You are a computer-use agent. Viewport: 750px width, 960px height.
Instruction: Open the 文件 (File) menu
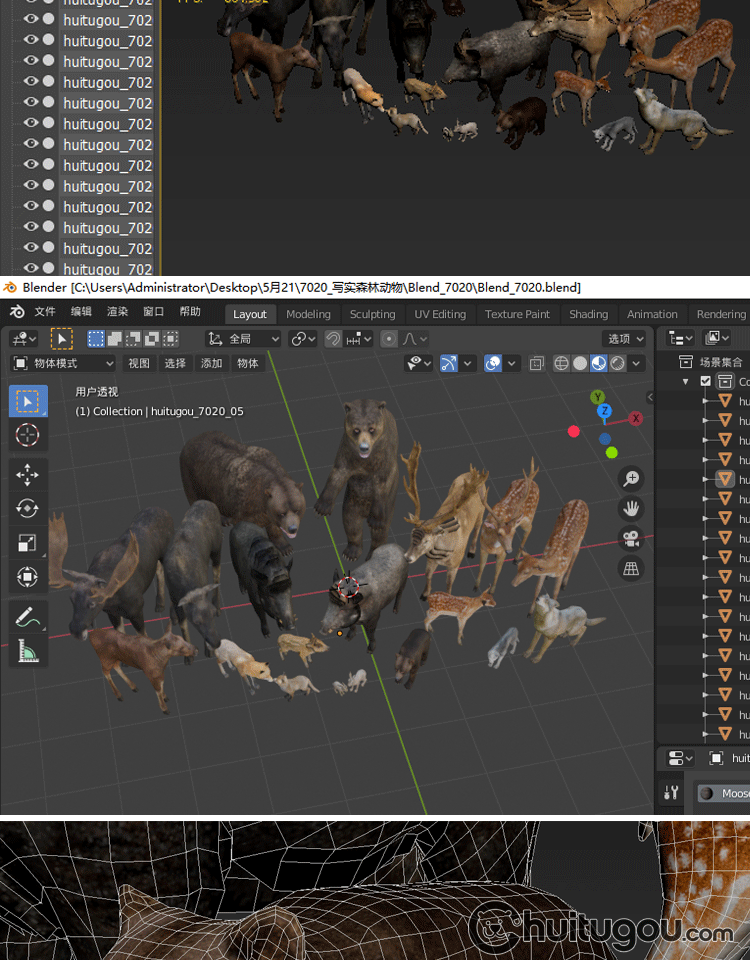[45, 313]
